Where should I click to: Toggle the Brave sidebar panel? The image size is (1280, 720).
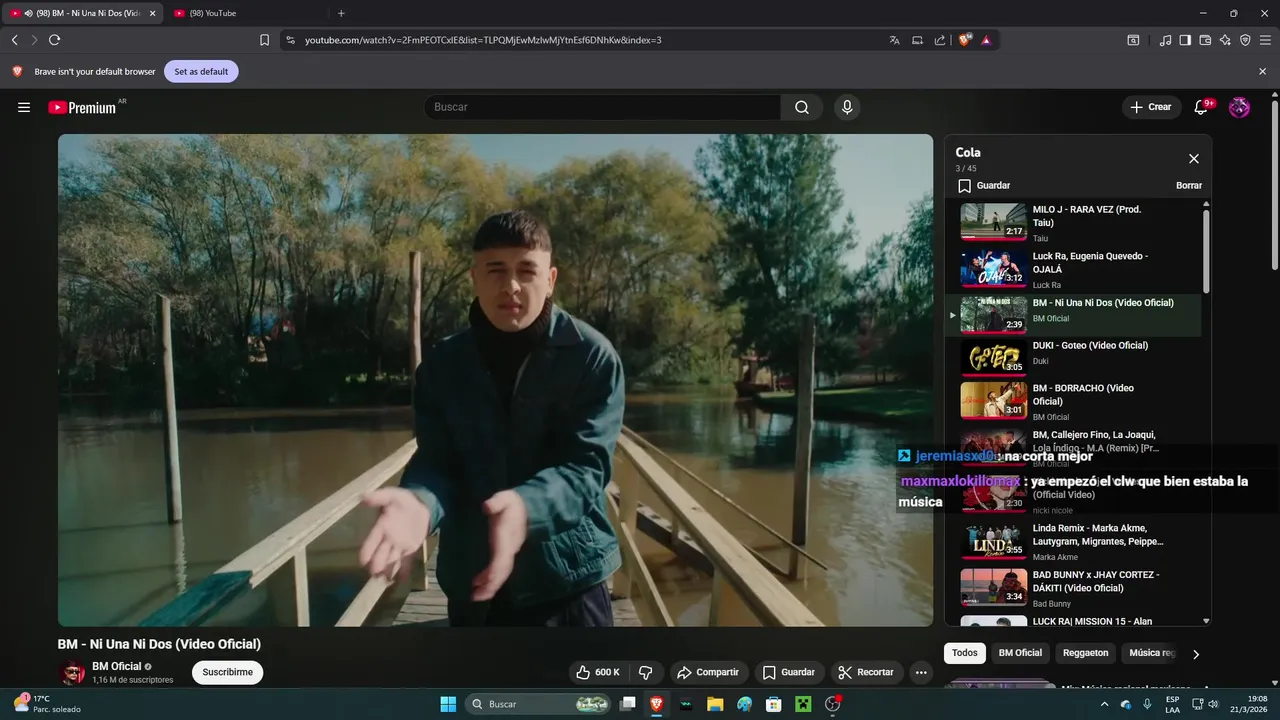(x=1185, y=40)
